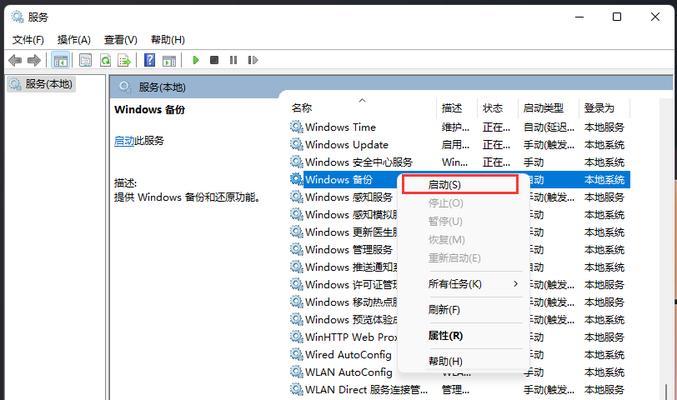The height and width of the screenshot is (400, 677).
Task: Open the blue help question-mark icon
Action: [149, 60]
